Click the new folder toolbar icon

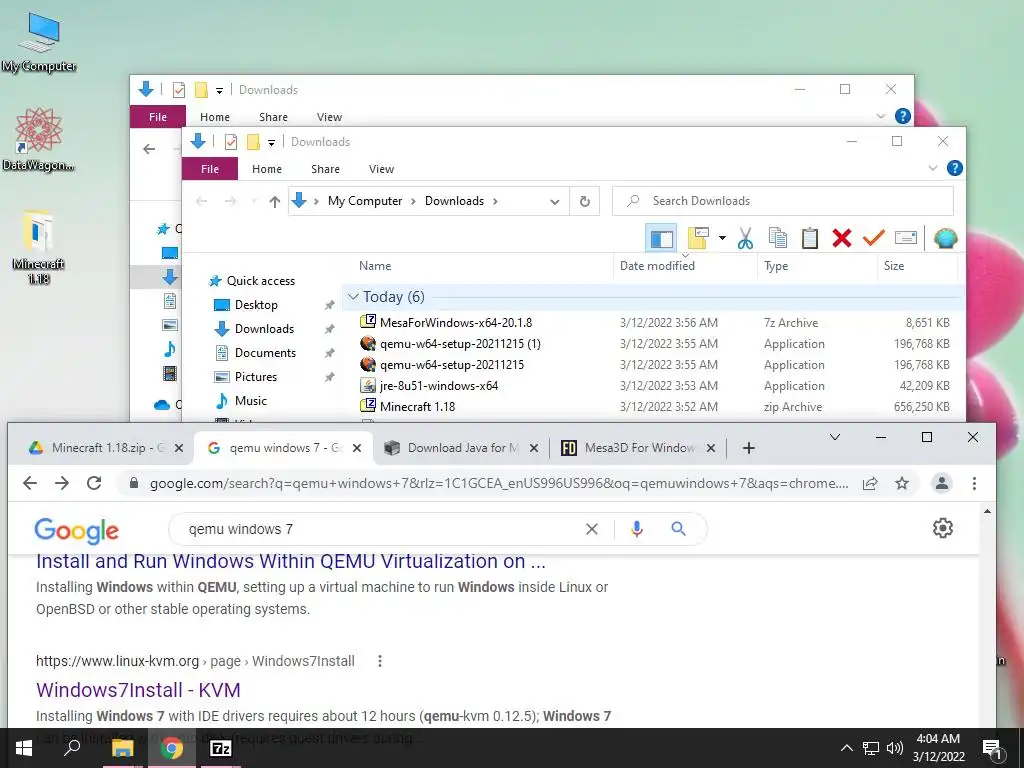tap(698, 238)
